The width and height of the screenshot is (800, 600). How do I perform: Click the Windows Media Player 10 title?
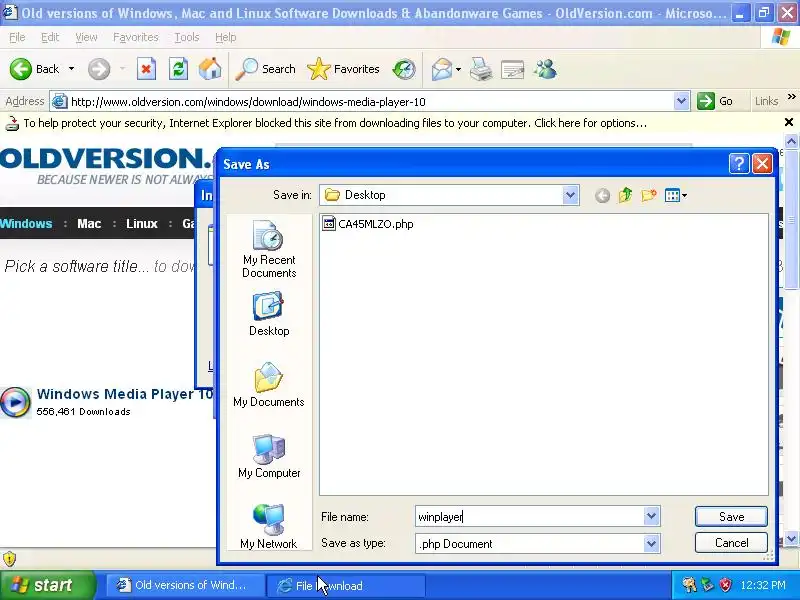point(124,394)
